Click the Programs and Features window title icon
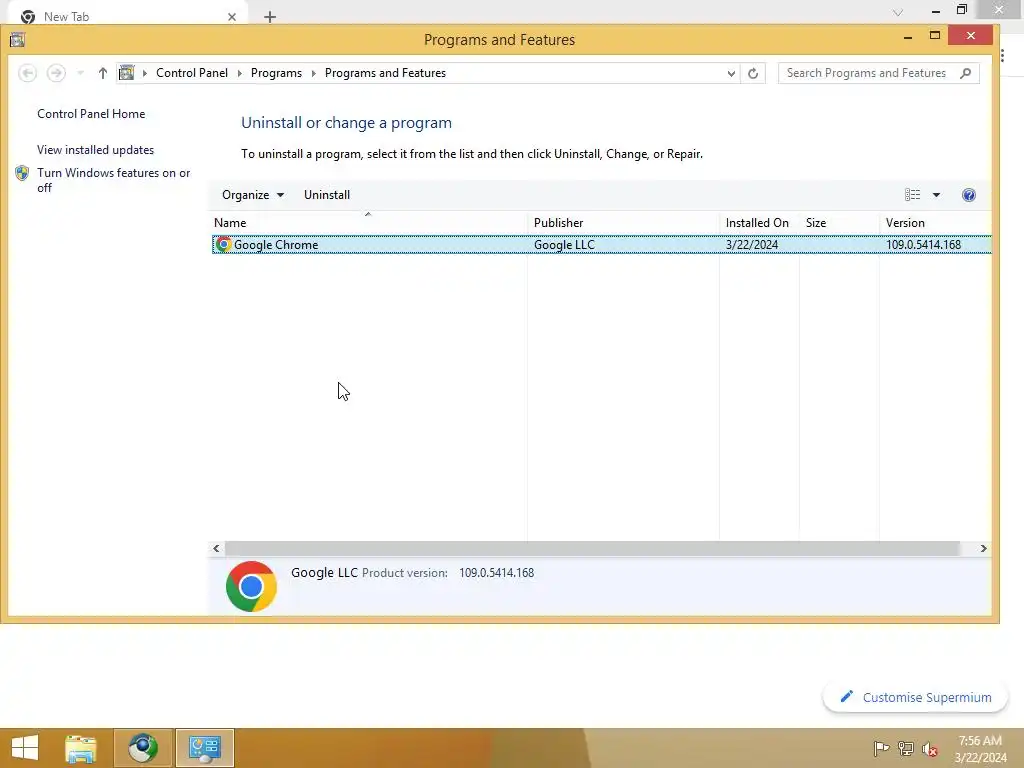This screenshot has height=768, width=1024. (x=18, y=40)
